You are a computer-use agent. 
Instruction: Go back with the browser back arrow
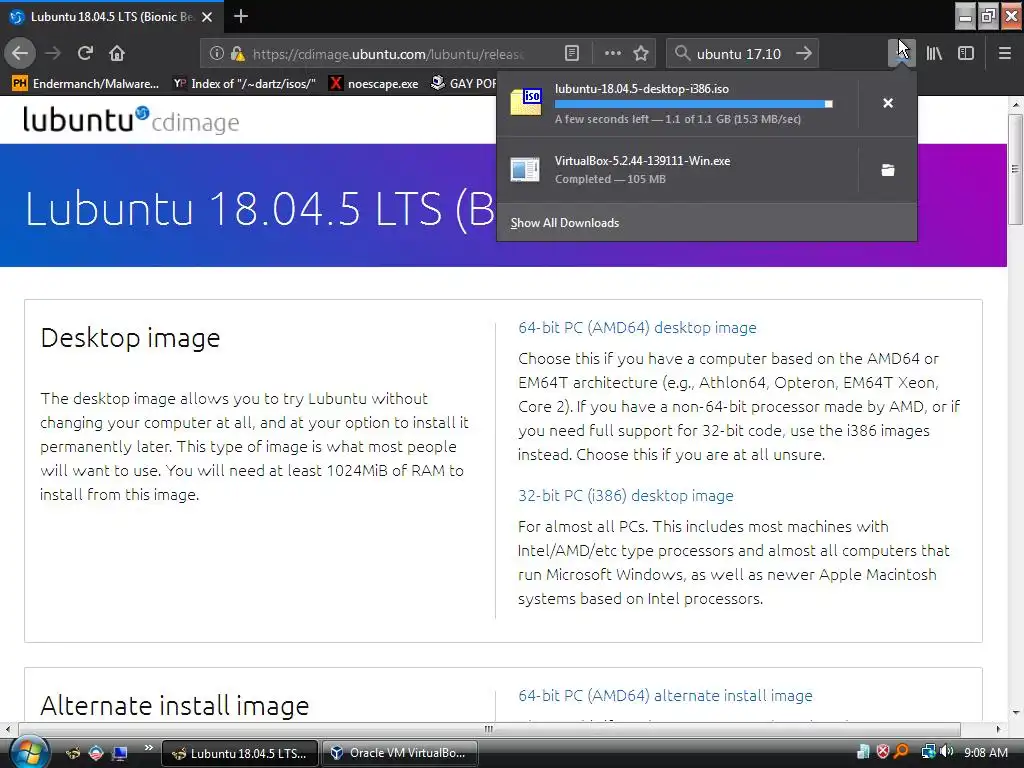(x=20, y=53)
